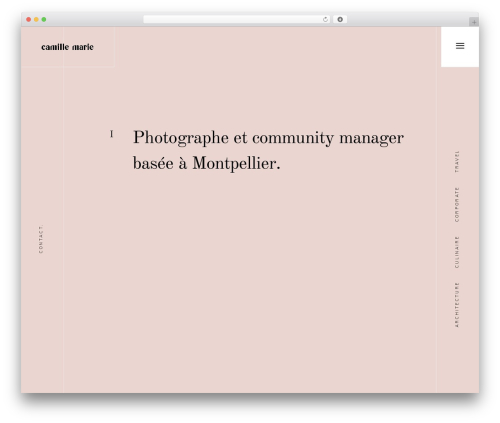Select the 'Photographe et community manager' headline
The image size is (500, 423).
click(x=268, y=138)
